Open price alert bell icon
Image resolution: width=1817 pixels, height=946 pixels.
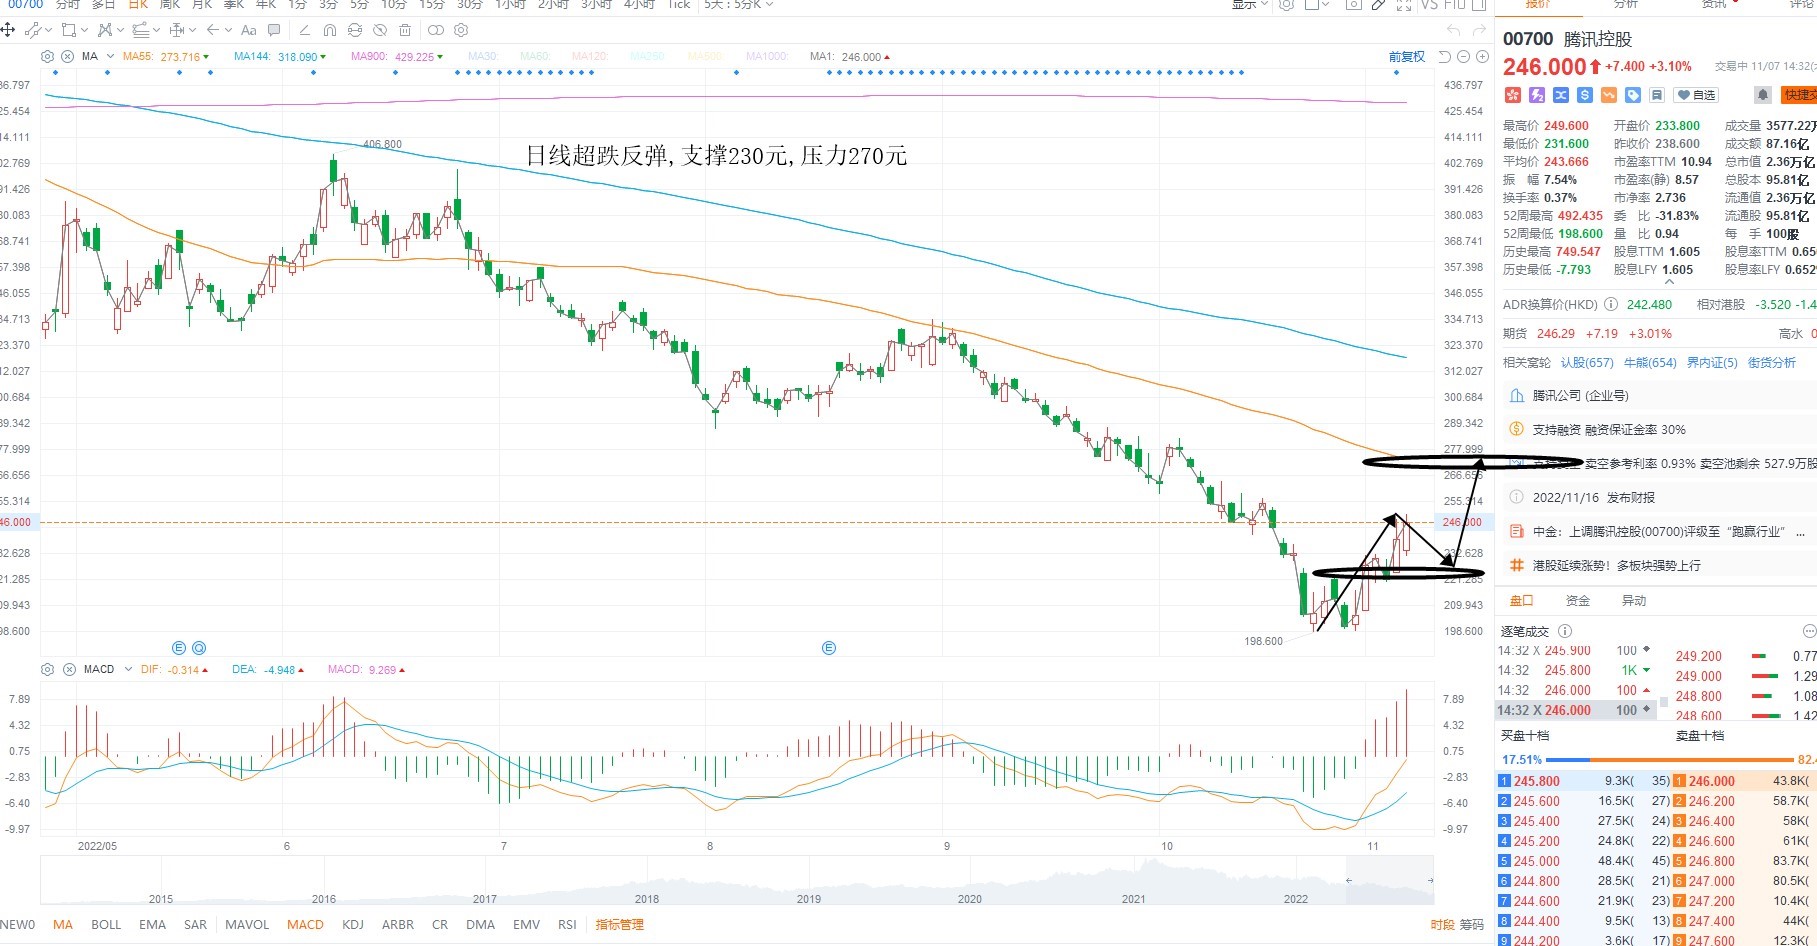tap(1763, 95)
